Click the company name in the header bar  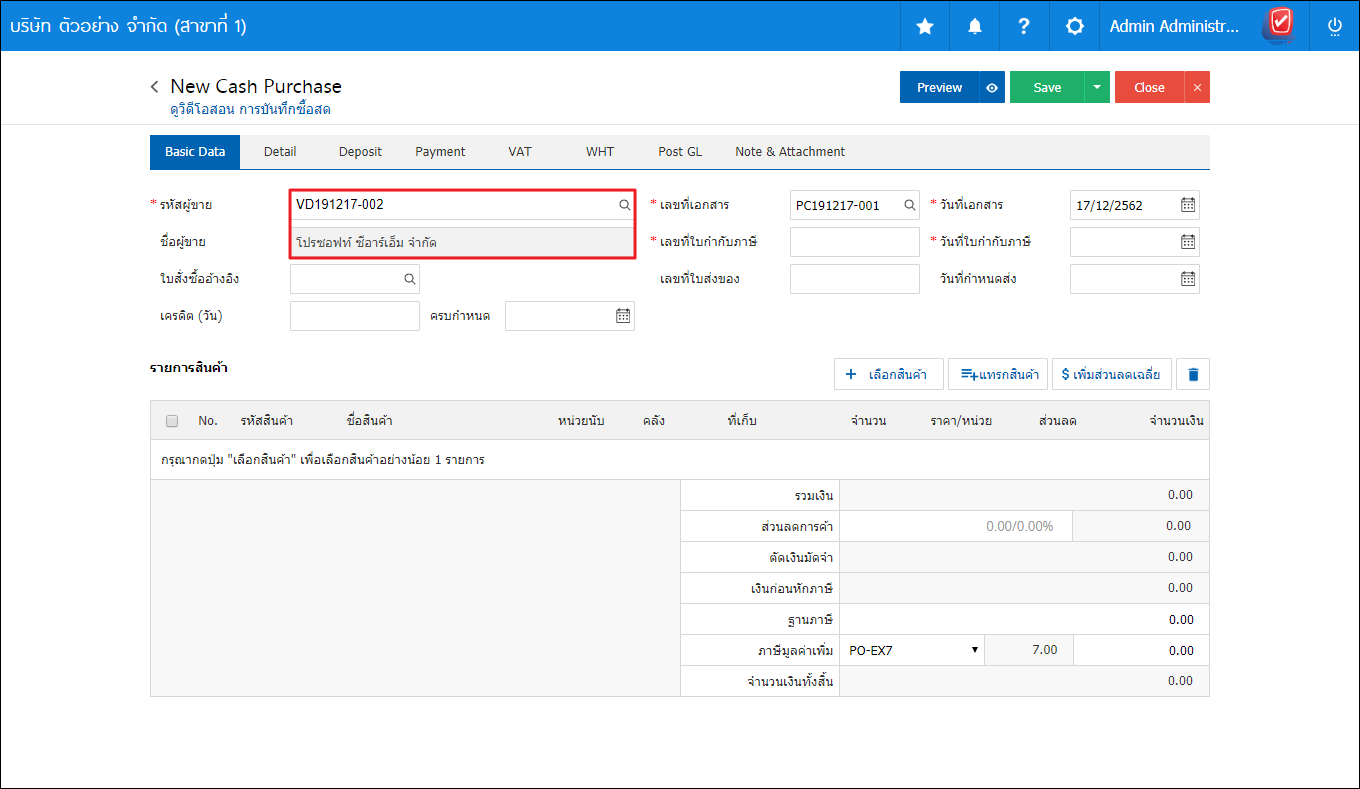tap(128, 27)
